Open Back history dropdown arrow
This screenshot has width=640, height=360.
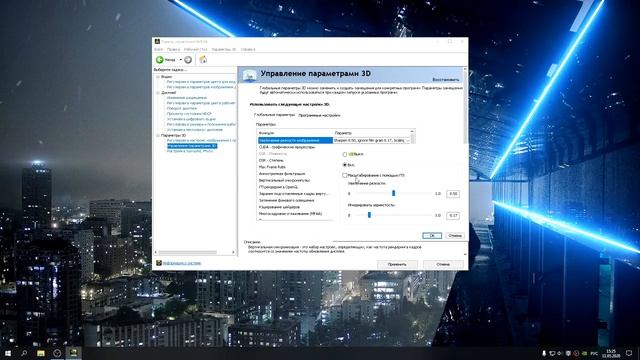click(x=180, y=60)
